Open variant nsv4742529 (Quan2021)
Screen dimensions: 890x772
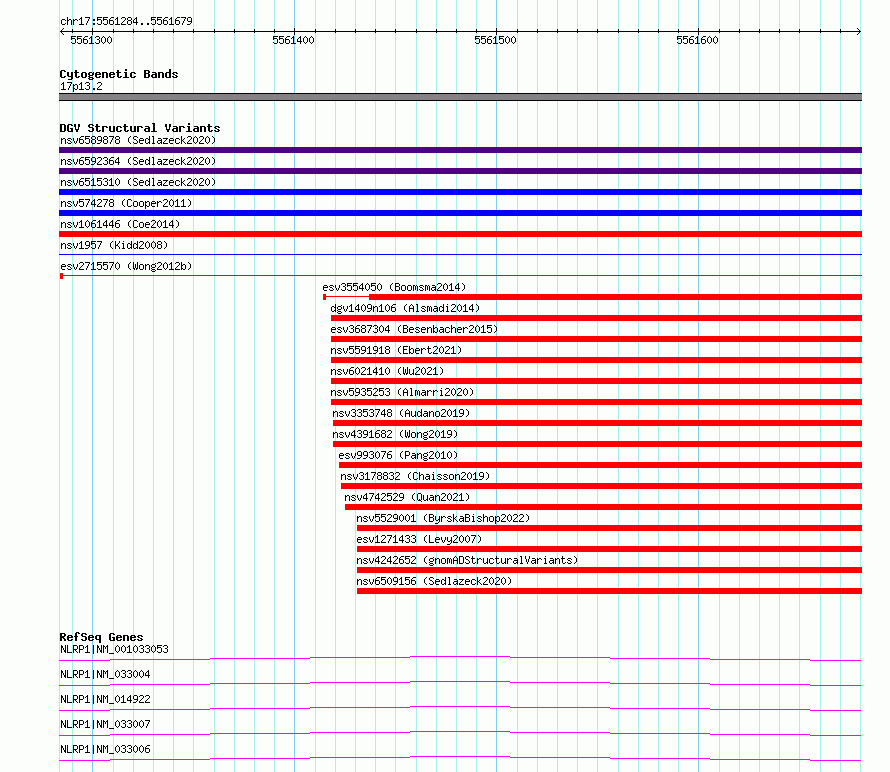click(x=407, y=497)
